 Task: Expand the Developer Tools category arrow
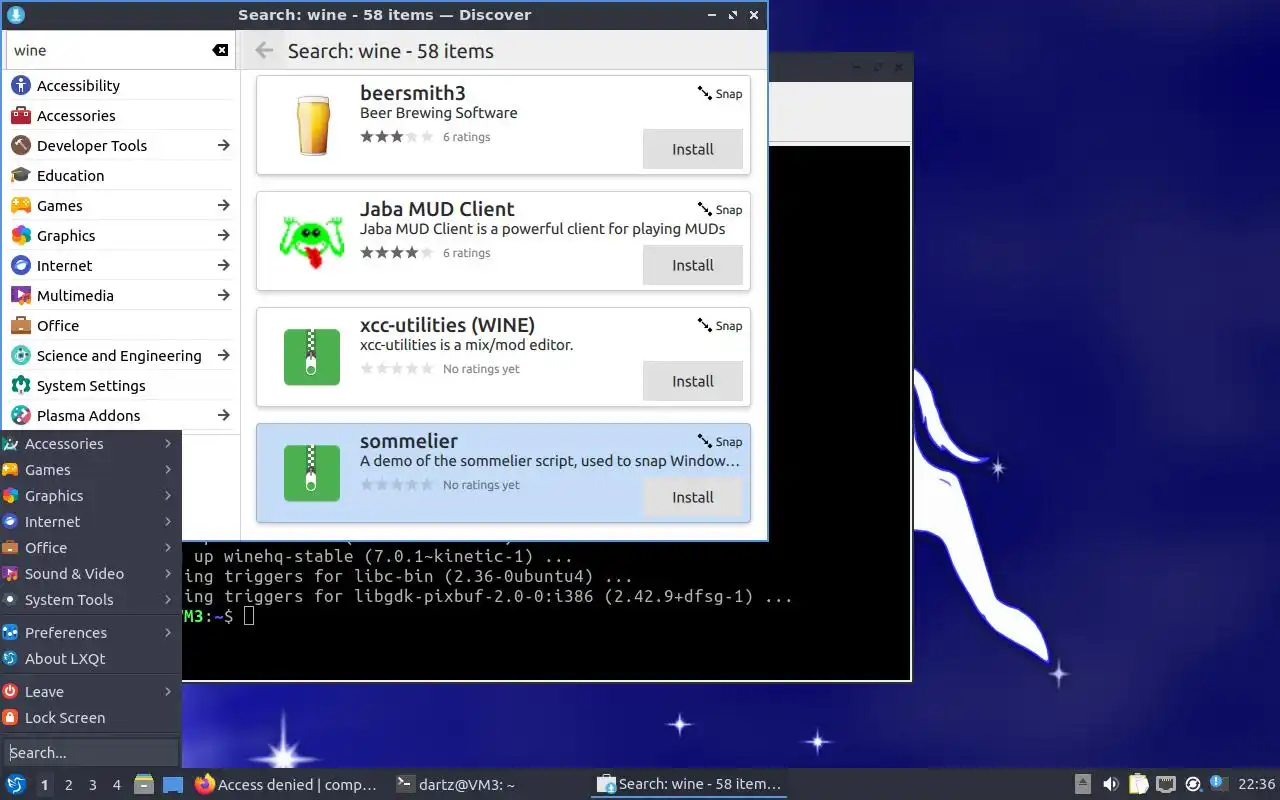click(223, 146)
